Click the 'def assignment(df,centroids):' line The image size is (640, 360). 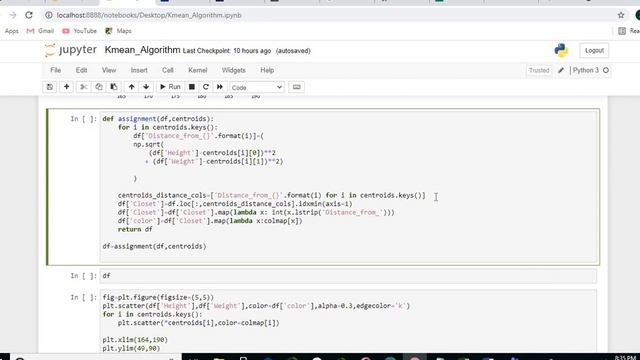tap(158, 119)
